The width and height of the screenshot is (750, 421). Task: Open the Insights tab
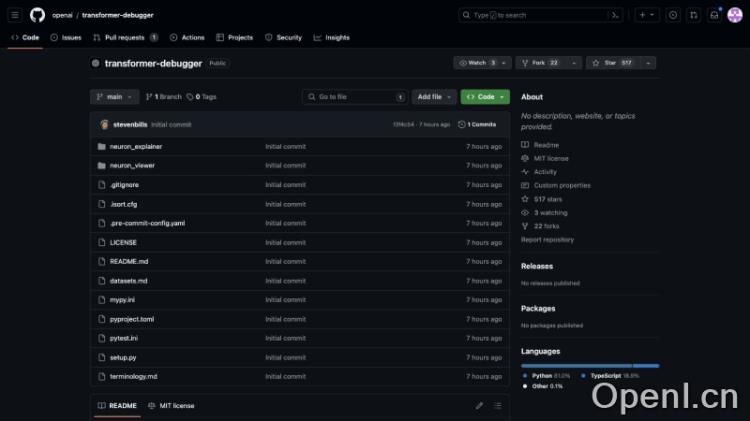pyautogui.click(x=332, y=37)
